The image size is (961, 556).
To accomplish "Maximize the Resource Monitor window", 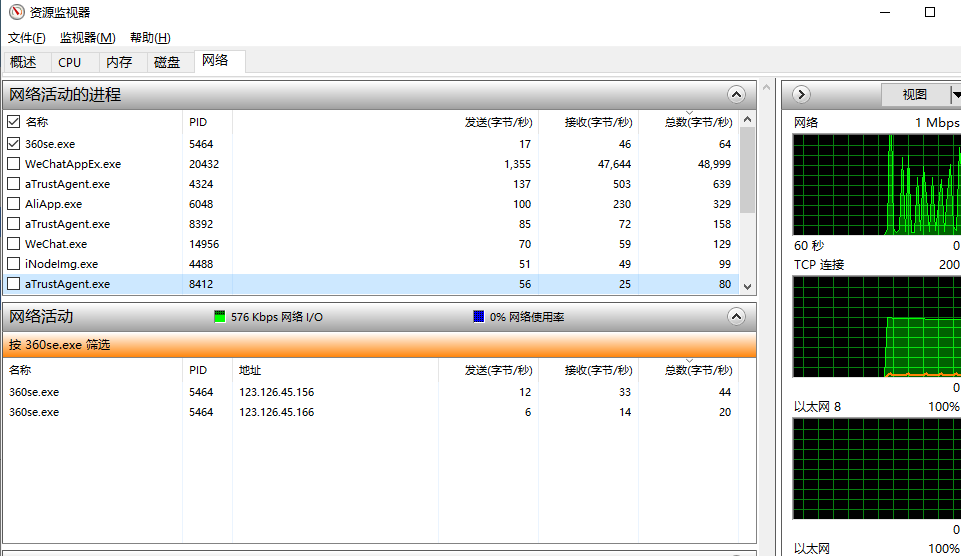I will point(930,12).
